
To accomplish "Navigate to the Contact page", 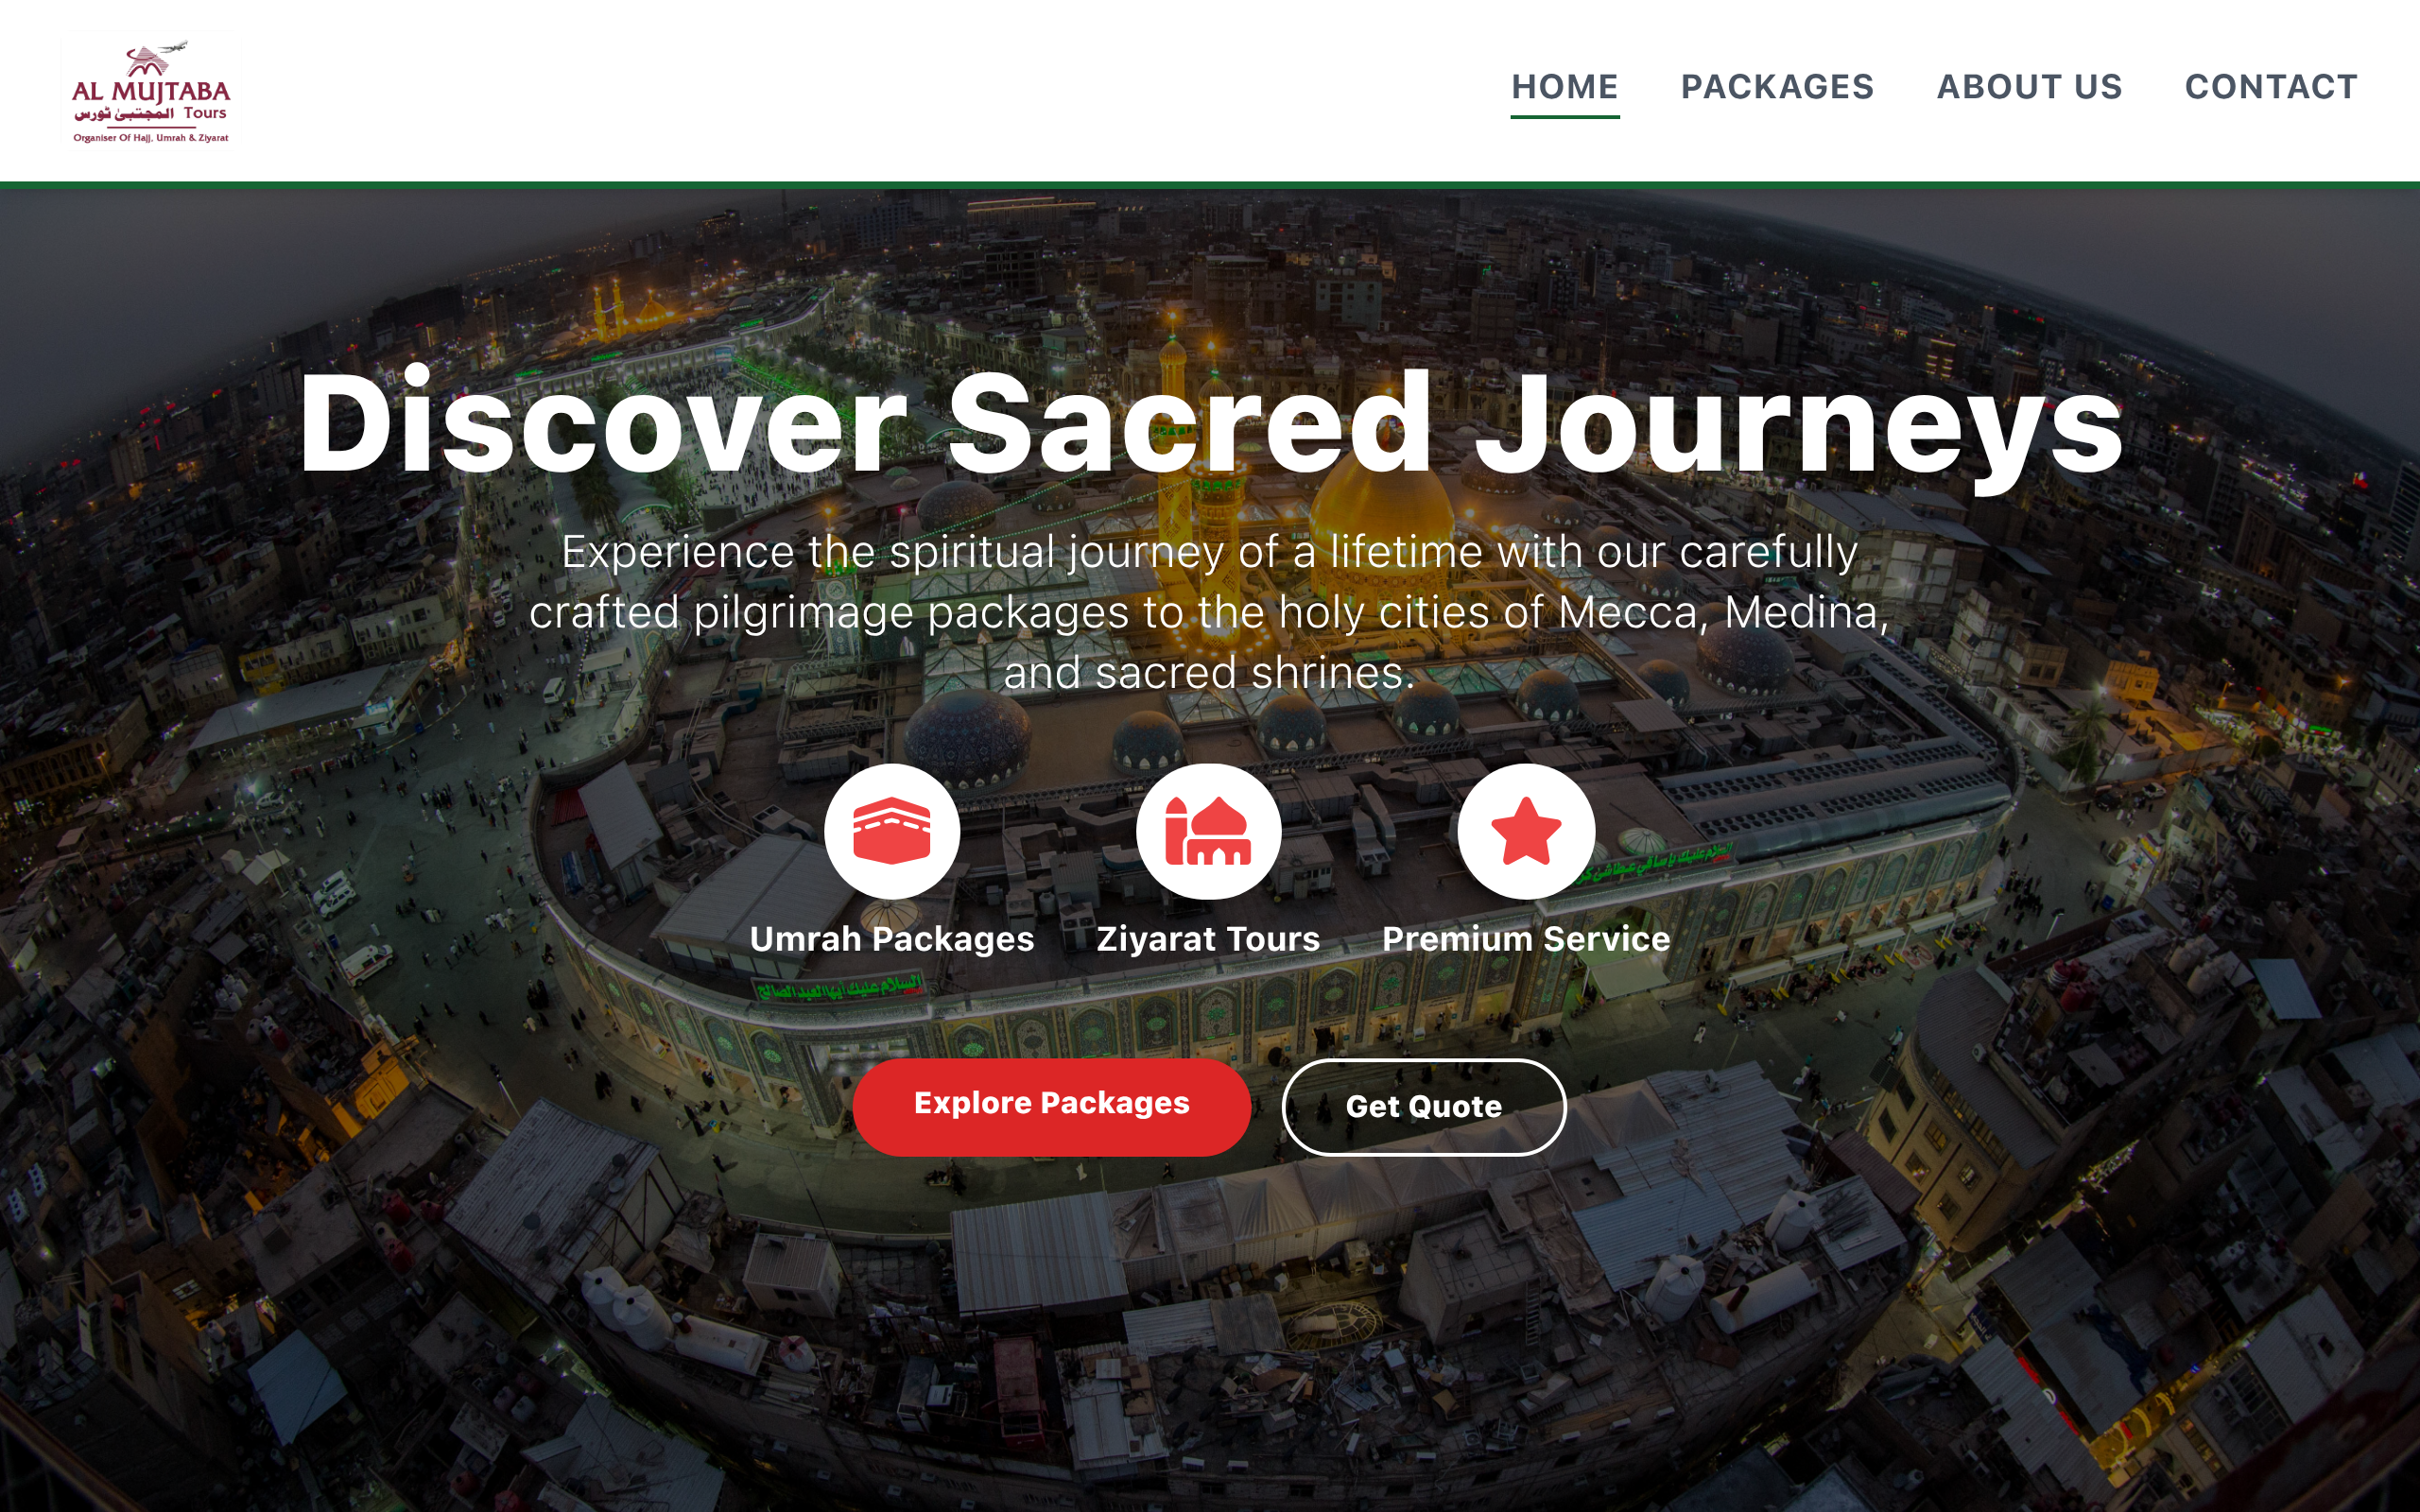I will 2271,87.
